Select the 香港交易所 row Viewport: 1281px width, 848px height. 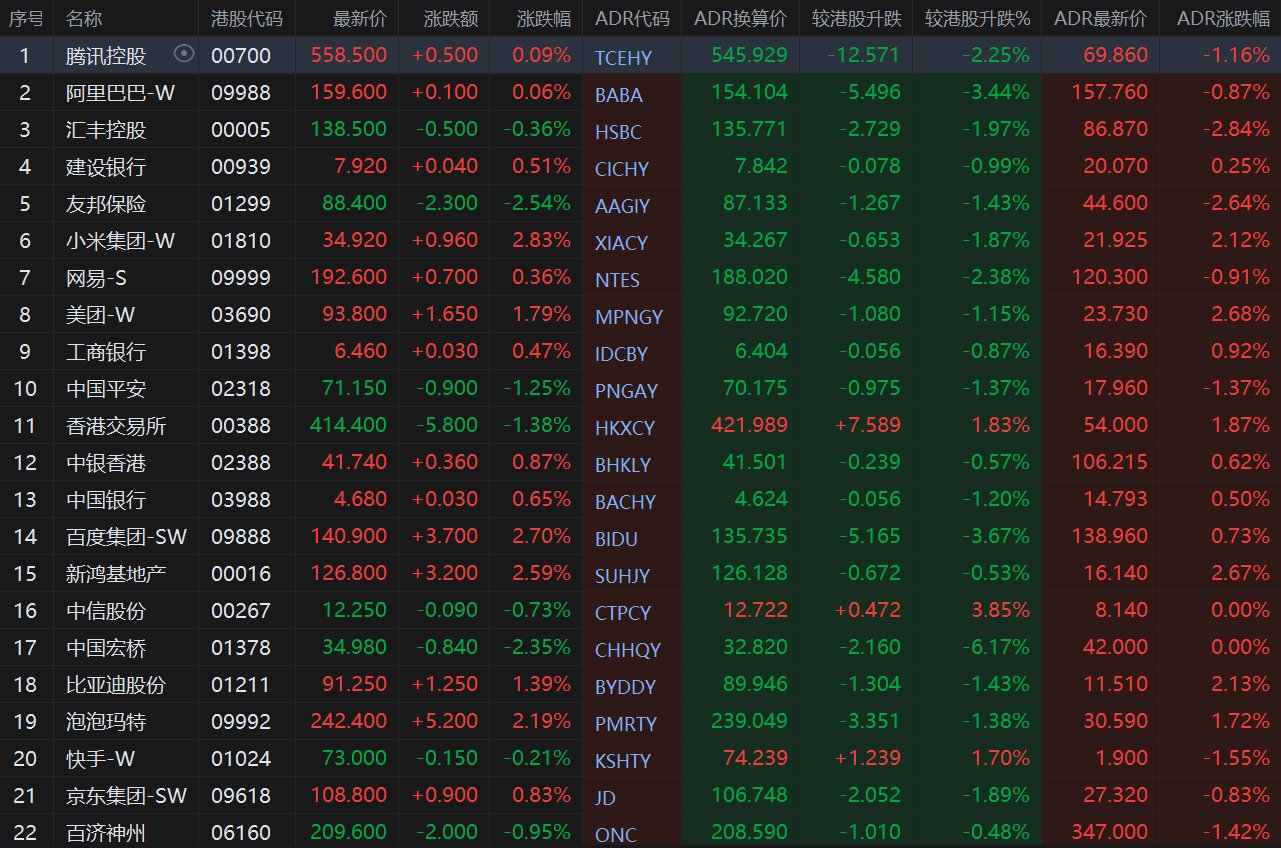116,426
